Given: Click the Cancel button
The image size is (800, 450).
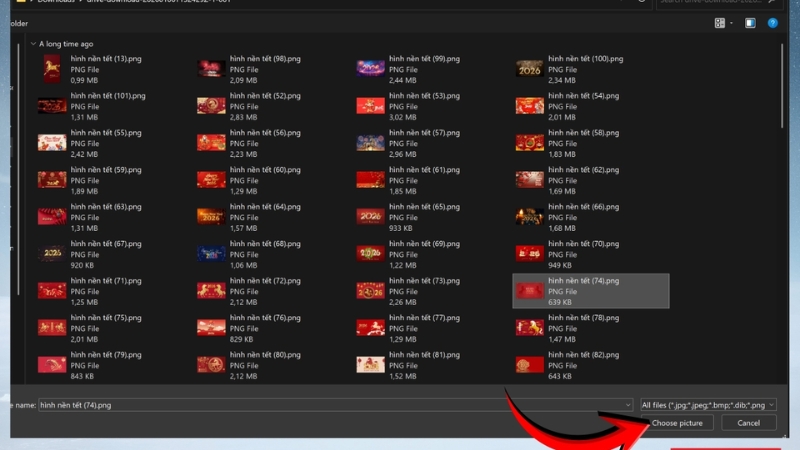Looking at the screenshot, I should 748,423.
